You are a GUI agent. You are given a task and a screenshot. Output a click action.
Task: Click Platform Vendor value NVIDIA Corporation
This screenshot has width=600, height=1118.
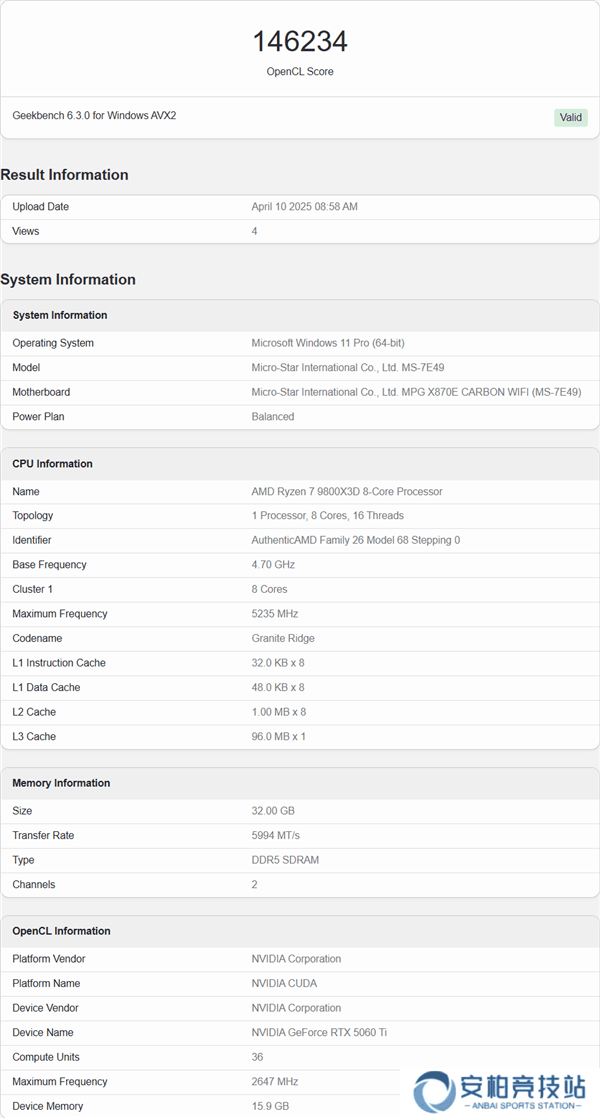296,959
